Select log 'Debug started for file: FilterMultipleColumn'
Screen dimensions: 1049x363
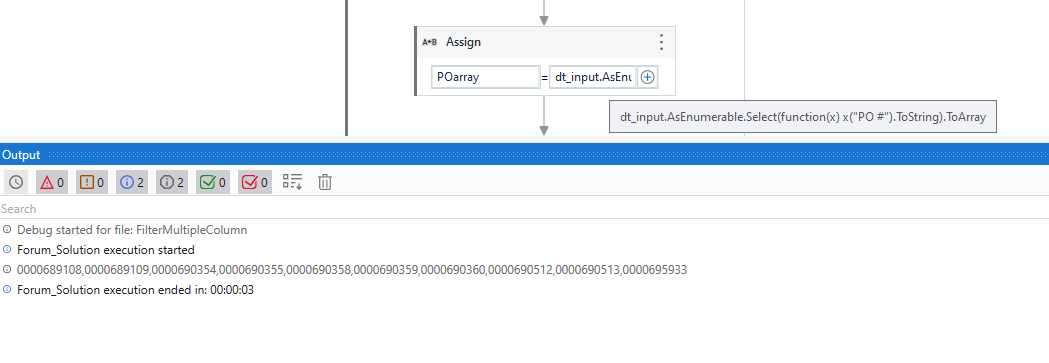pos(132,230)
